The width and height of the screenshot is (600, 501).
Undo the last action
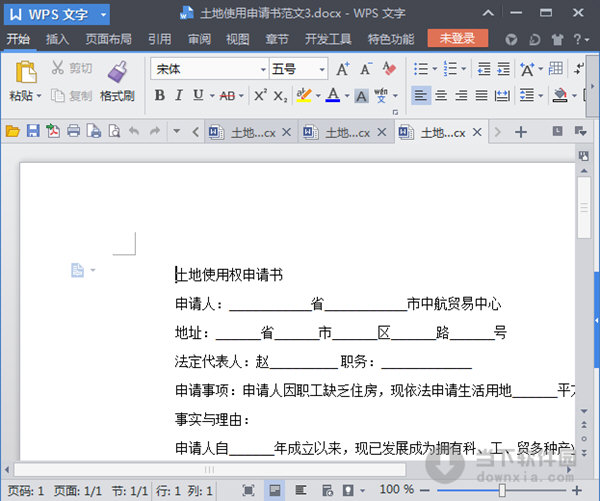[x=134, y=131]
